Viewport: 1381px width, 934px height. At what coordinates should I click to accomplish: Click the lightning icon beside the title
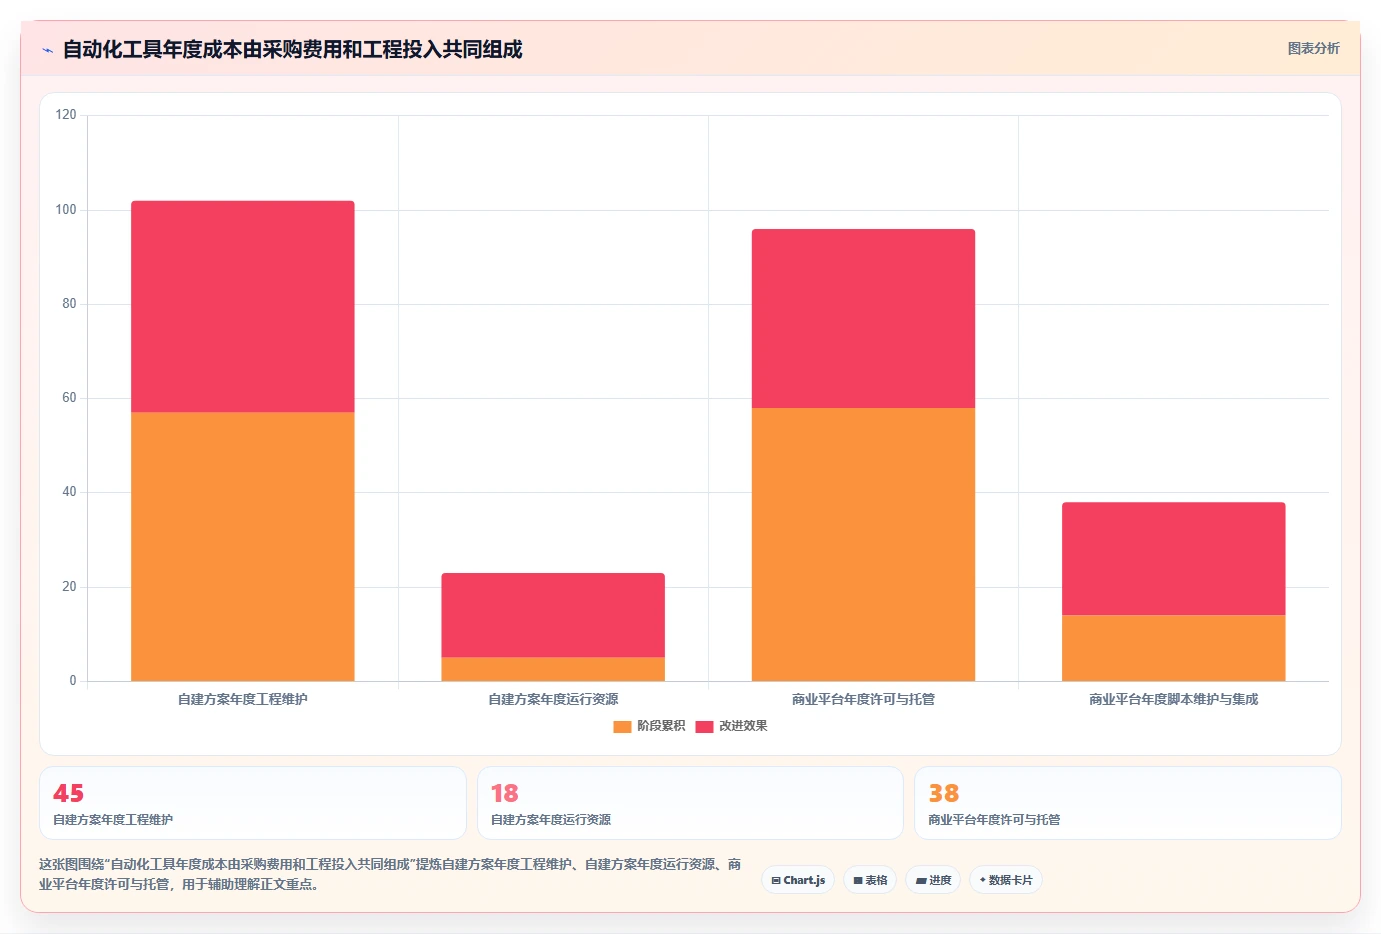tap(47, 50)
